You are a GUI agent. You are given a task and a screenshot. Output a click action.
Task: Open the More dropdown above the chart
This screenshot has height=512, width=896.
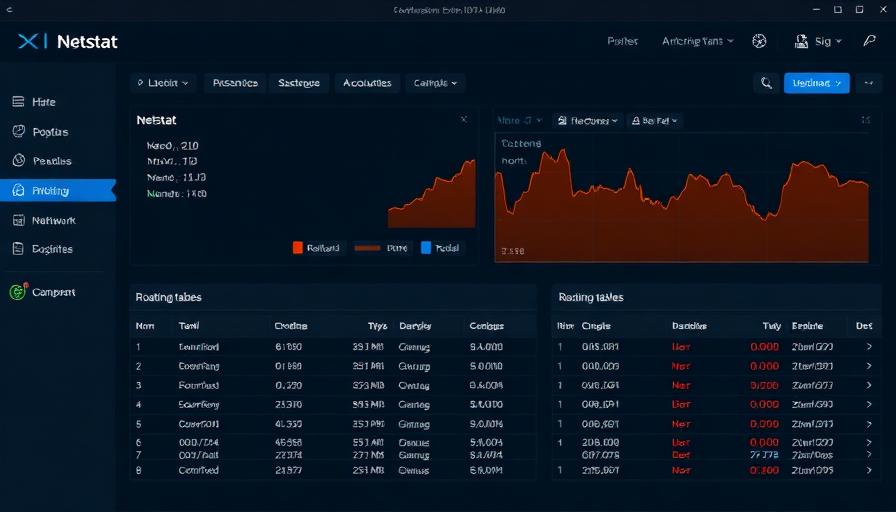point(519,121)
